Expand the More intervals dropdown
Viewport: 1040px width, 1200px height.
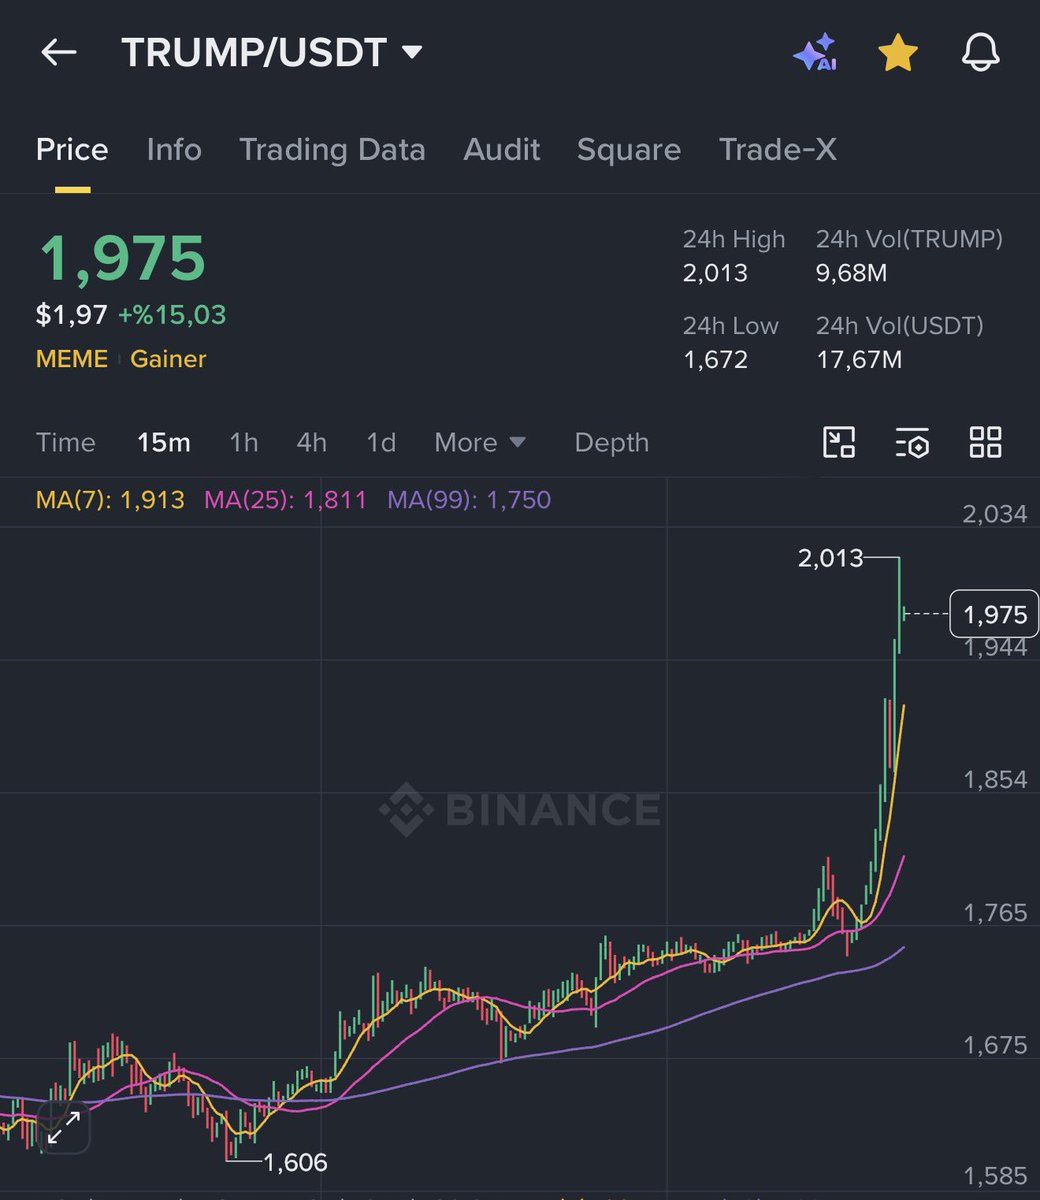[x=480, y=442]
